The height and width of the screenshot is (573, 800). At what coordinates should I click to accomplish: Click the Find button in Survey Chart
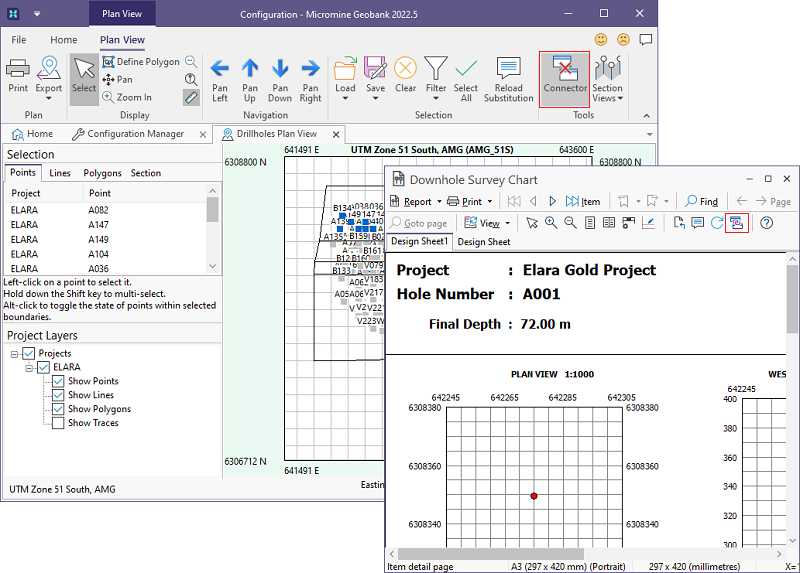click(702, 201)
